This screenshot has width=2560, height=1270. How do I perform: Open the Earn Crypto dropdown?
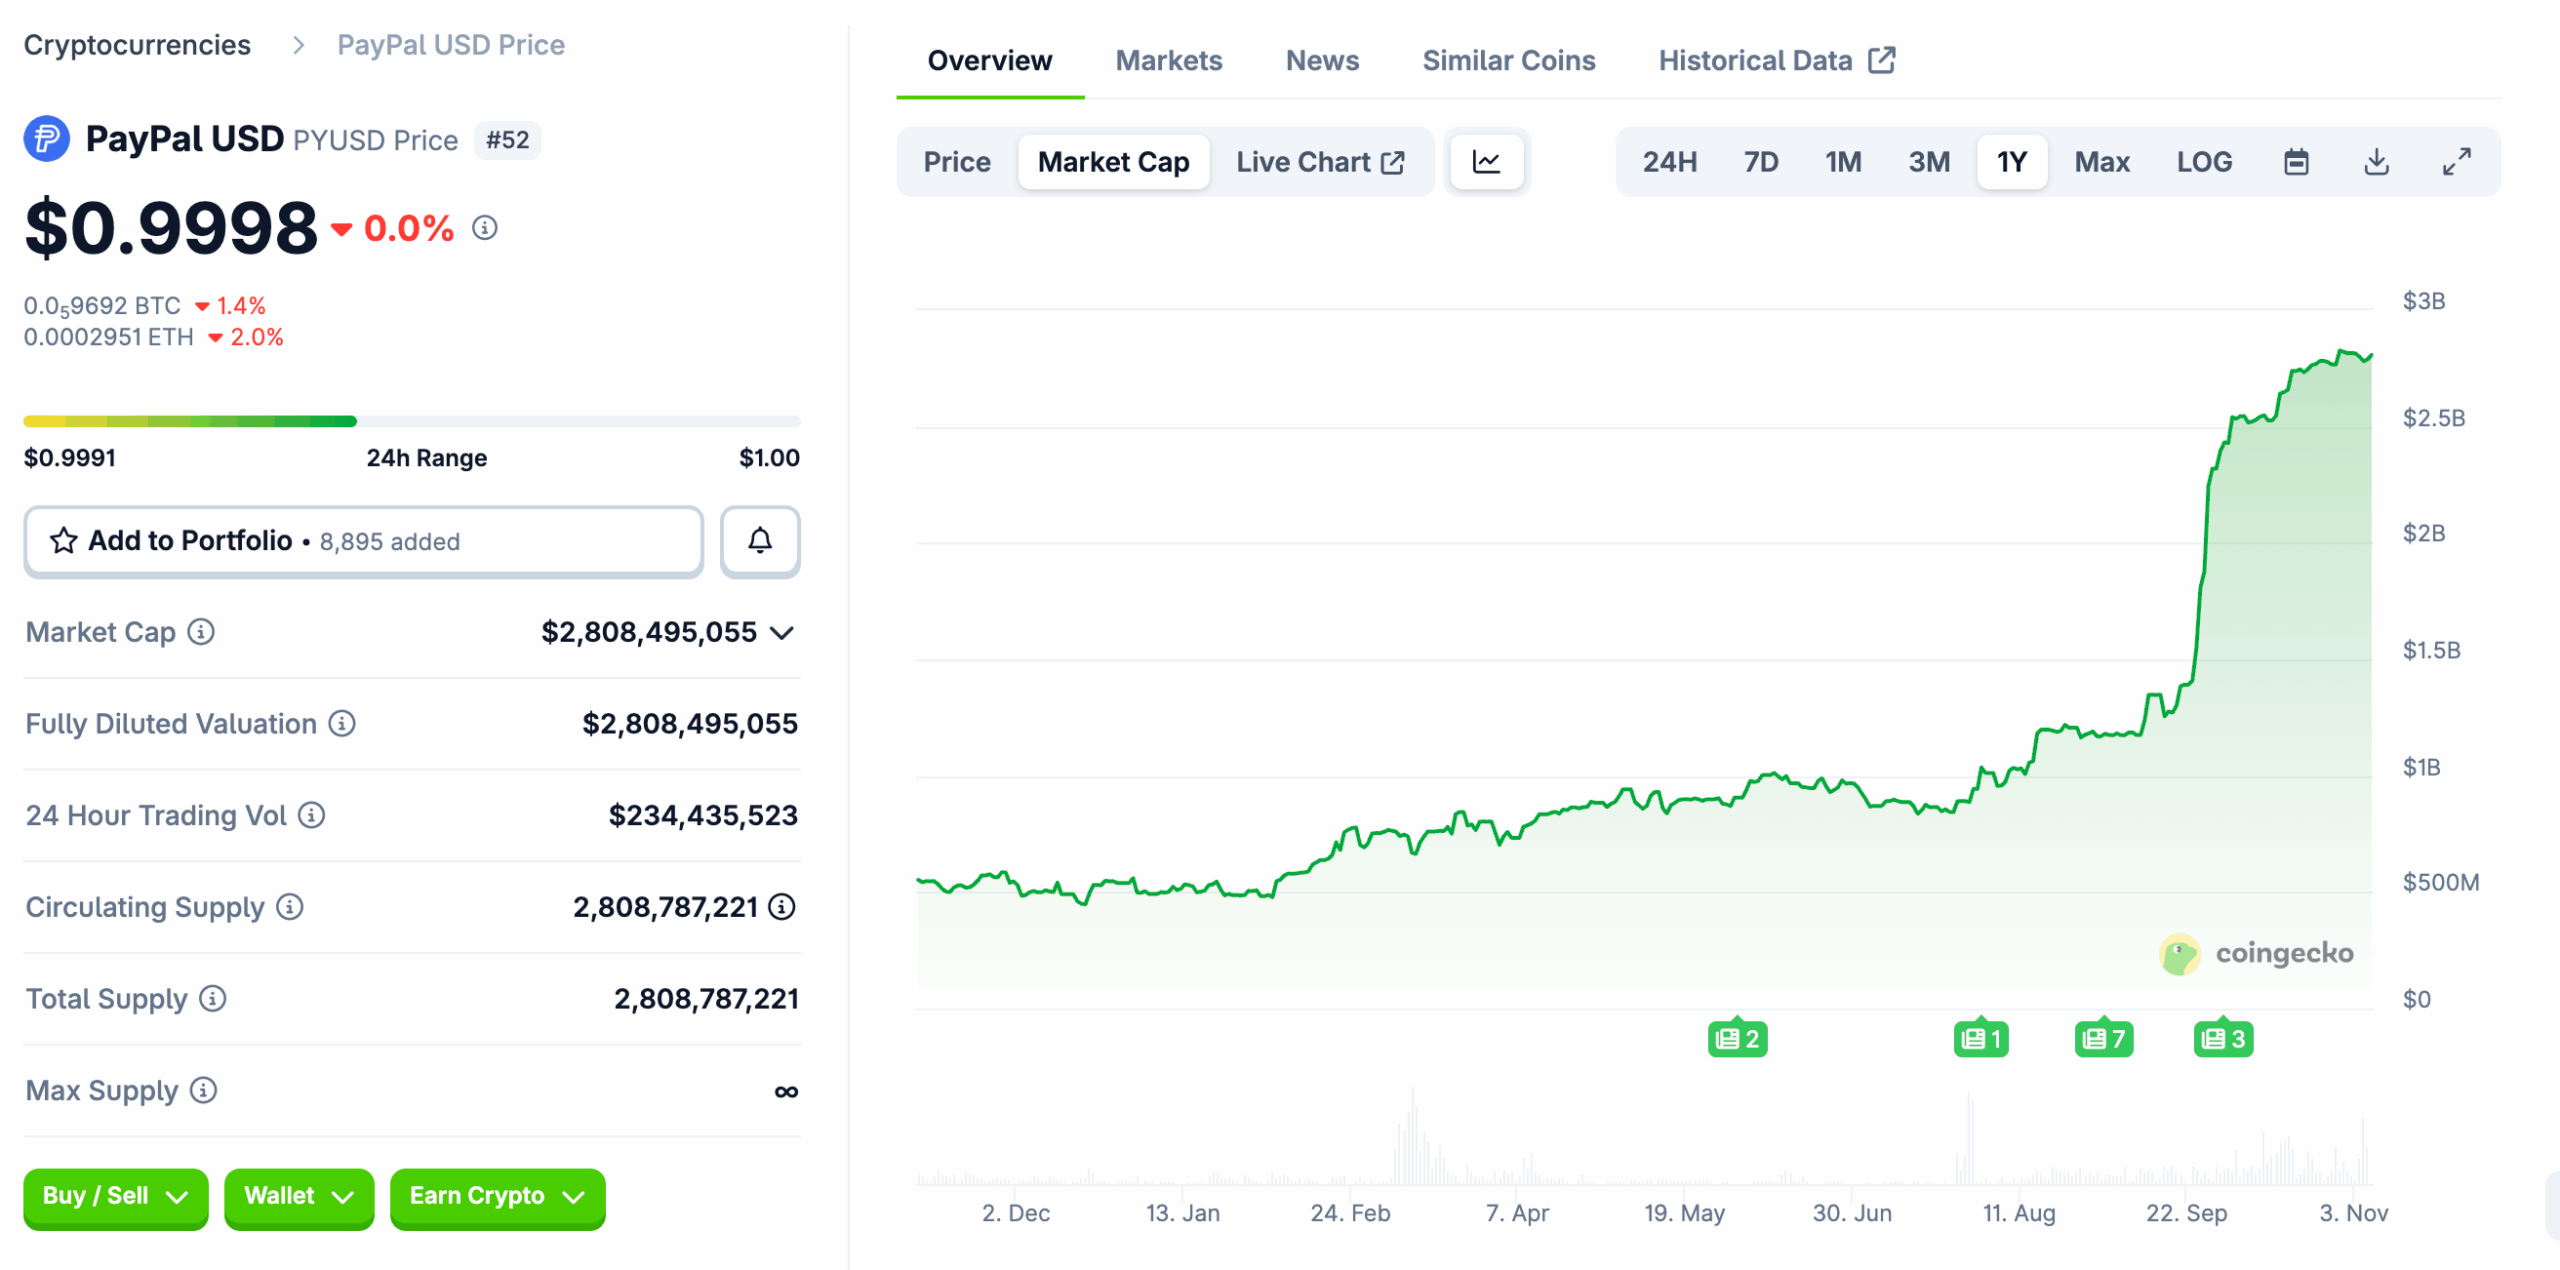pyautogui.click(x=497, y=1196)
